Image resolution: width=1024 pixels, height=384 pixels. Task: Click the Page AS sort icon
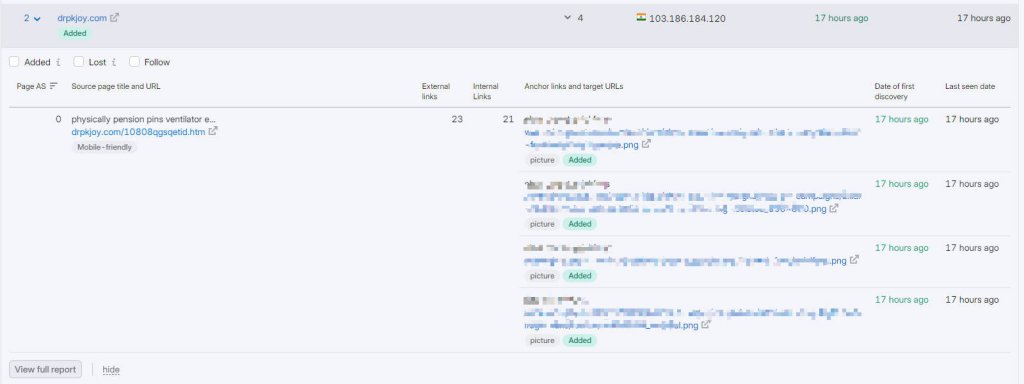click(54, 86)
